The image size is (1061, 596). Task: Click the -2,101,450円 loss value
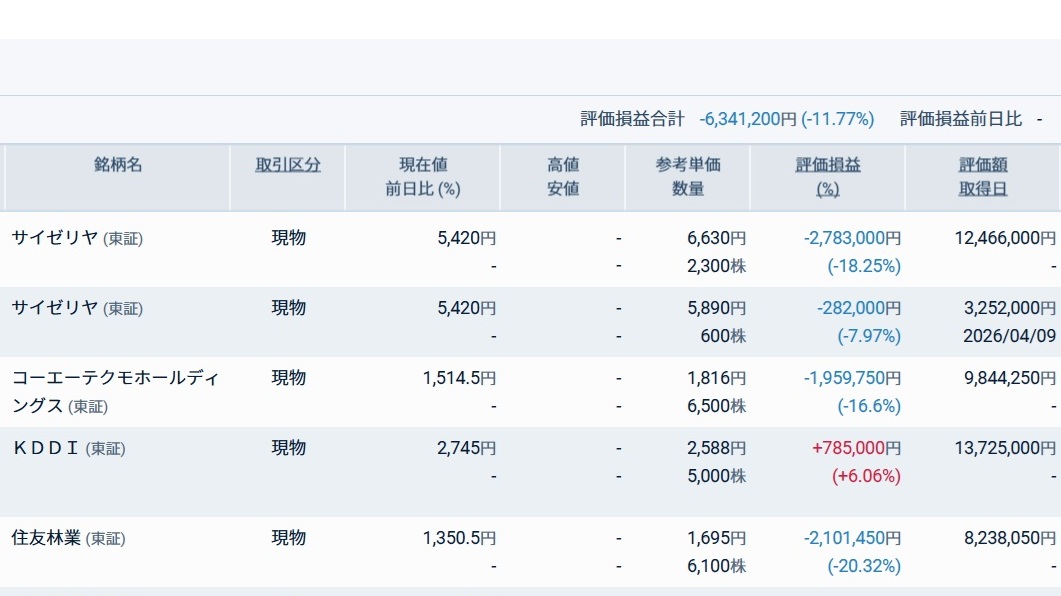(853, 538)
